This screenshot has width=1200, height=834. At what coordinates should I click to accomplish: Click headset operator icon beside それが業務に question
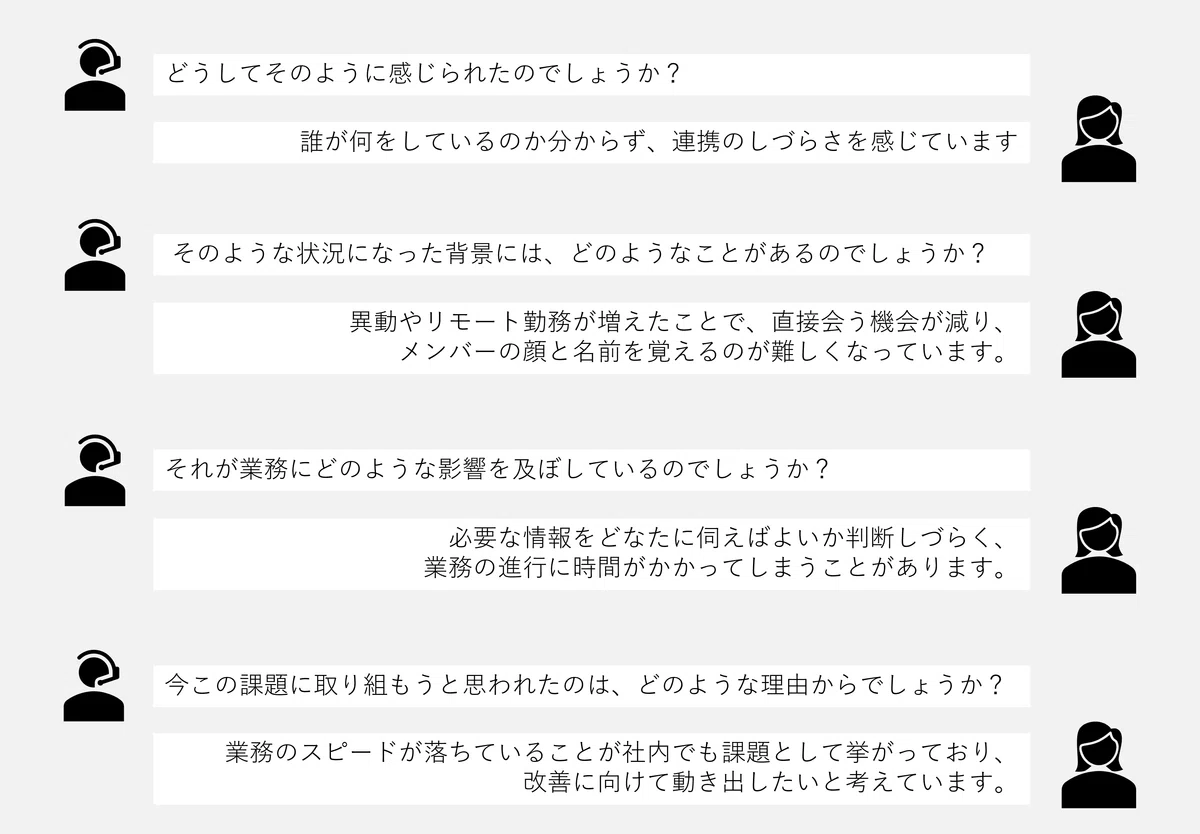pos(95,470)
